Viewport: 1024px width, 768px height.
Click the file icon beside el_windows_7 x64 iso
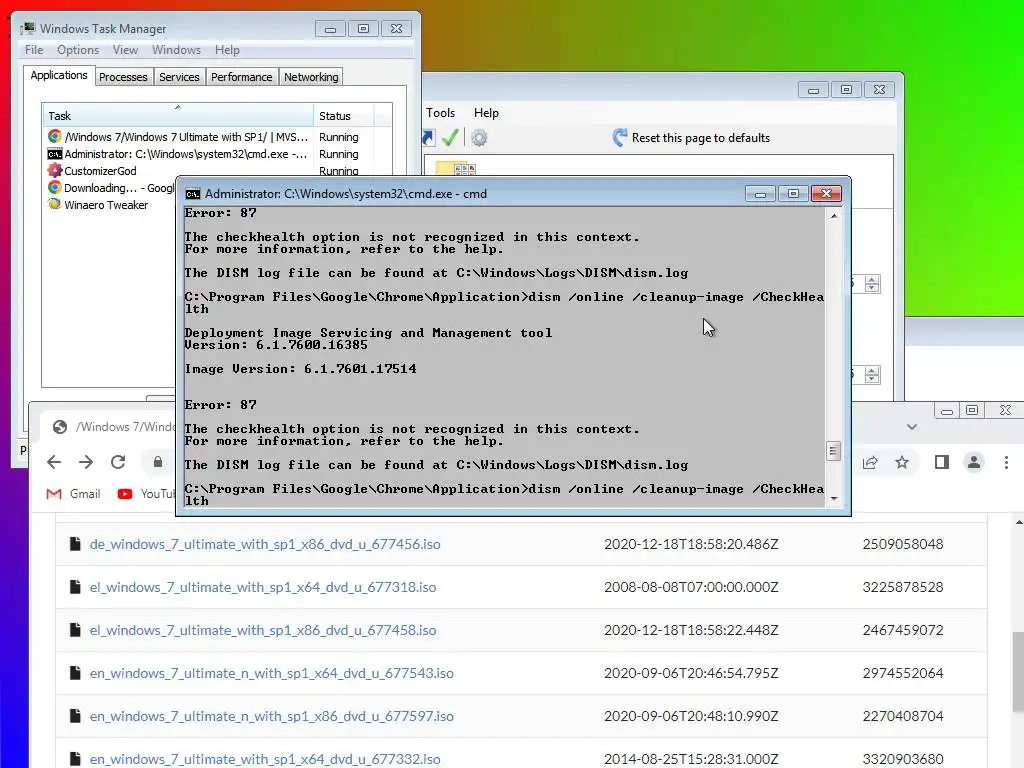75,586
